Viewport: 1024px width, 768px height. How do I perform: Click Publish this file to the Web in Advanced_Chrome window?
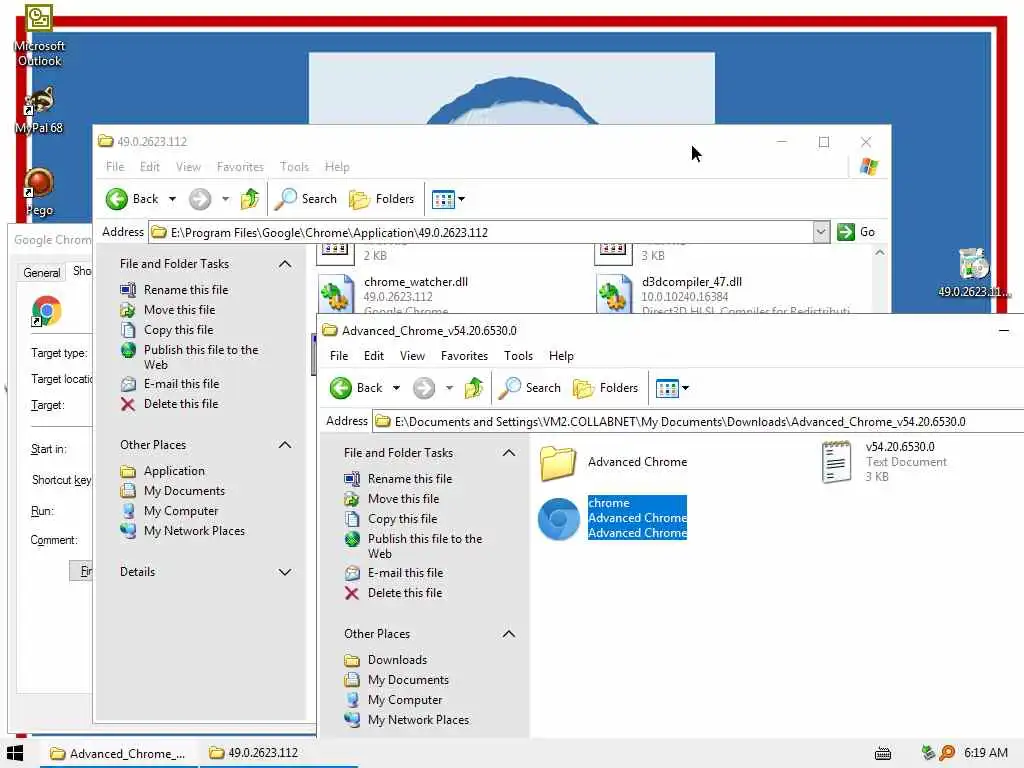tap(413, 546)
